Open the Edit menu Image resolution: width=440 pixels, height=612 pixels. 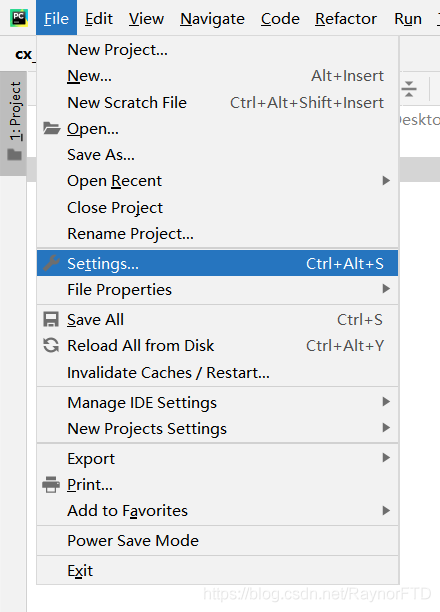coord(99,18)
